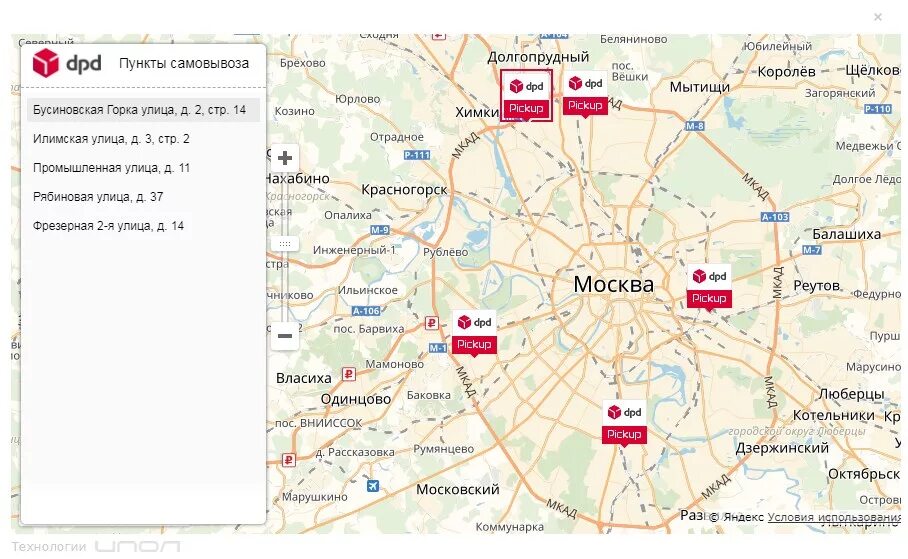Click the Мытищи map label
The image size is (908, 559).
click(700, 87)
